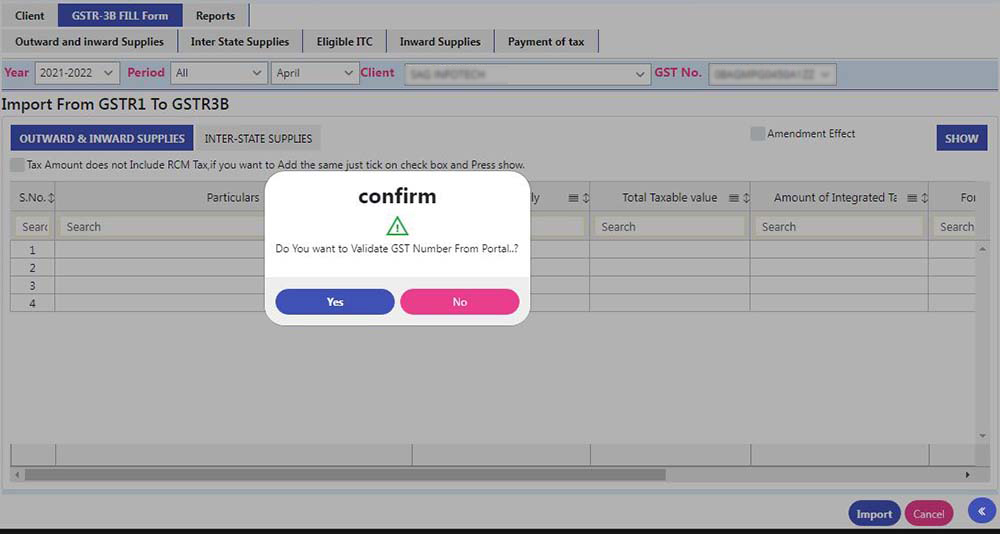Tick the RCM Tax include checkbox
This screenshot has width=1000, height=534.
[x=17, y=165]
